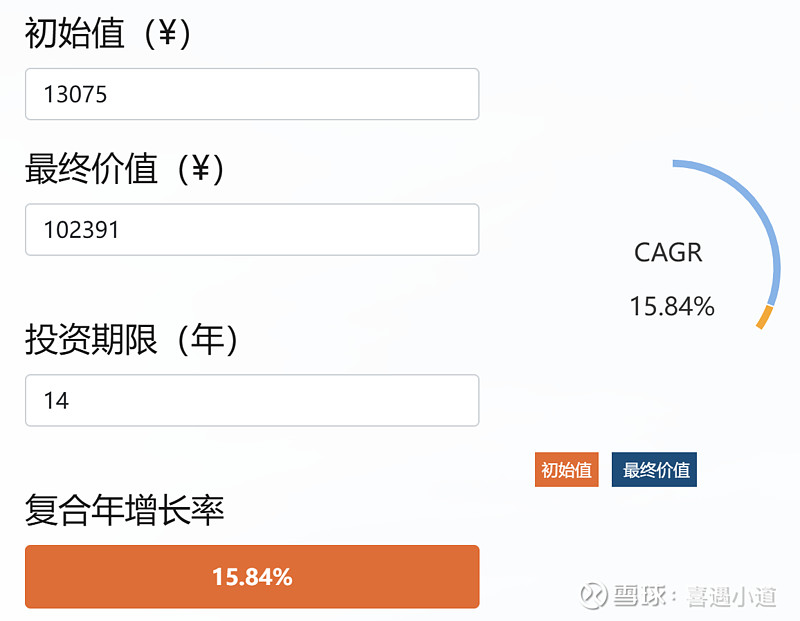The height and width of the screenshot is (621, 800).
Task: Click the 最终价值 heading label
Action: 91,170
